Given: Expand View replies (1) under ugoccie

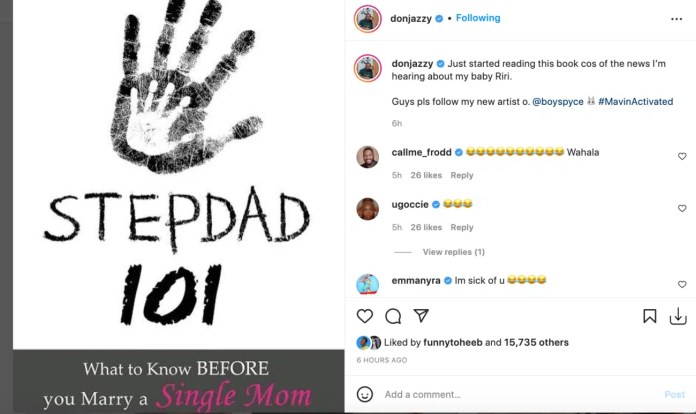Looking at the screenshot, I should pyautogui.click(x=453, y=252).
